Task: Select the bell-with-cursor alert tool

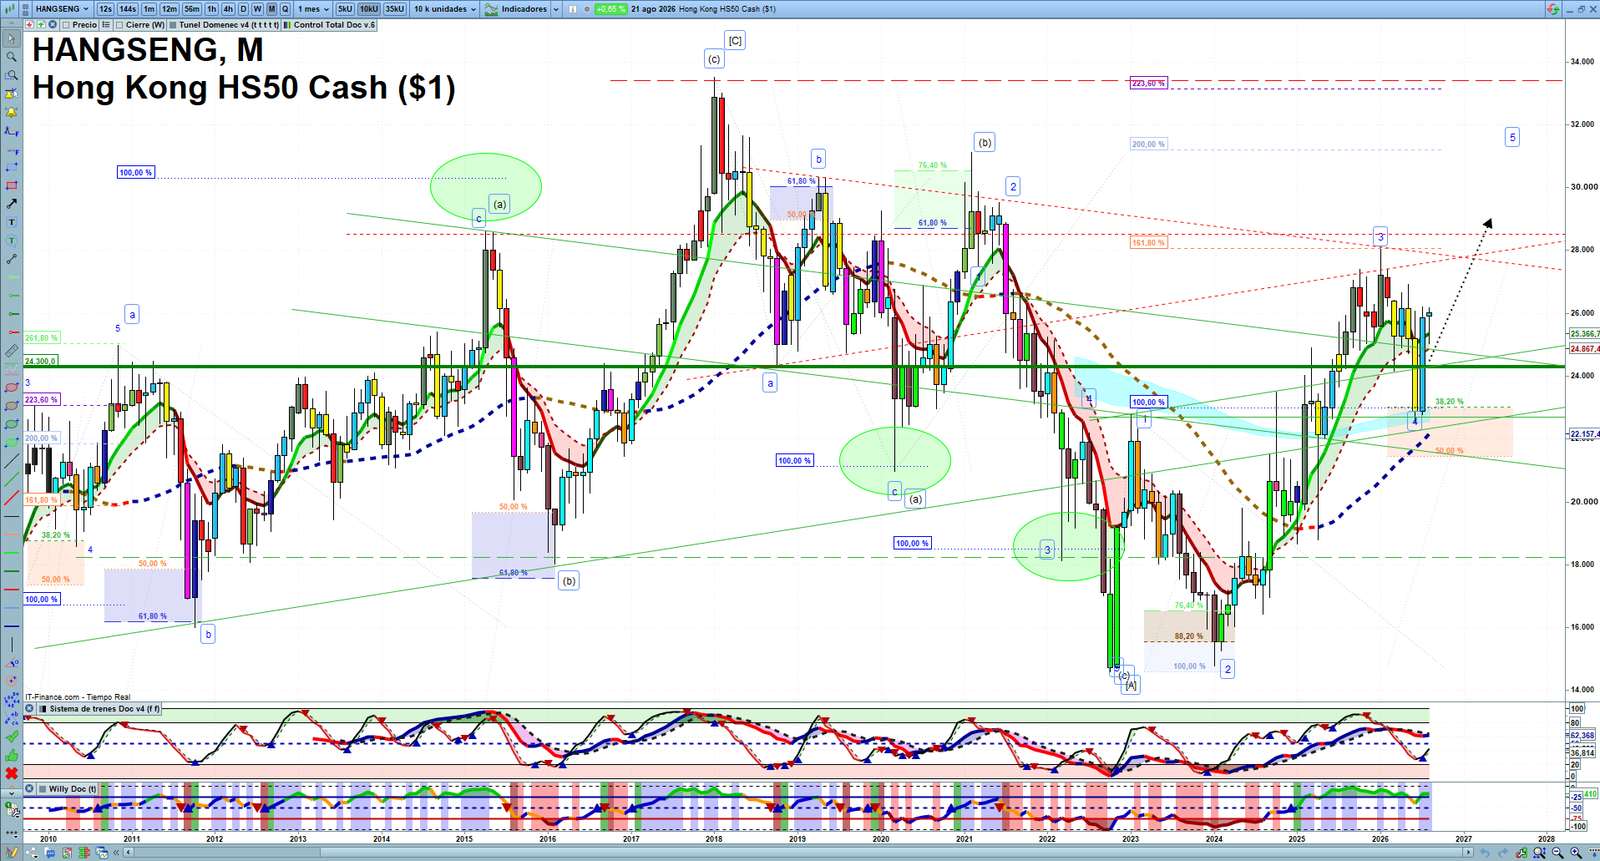Action: pos(11,94)
